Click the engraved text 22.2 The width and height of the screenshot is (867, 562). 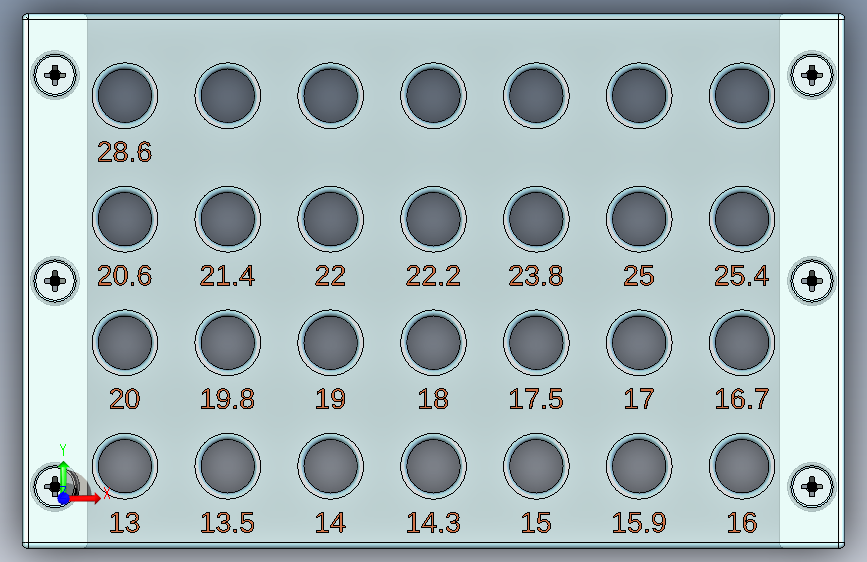tap(433, 275)
